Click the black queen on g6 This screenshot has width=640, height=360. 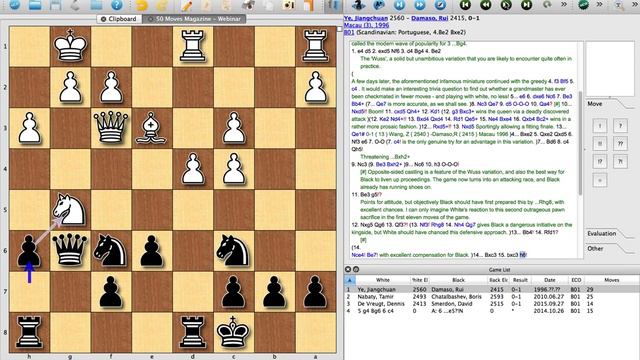69,250
